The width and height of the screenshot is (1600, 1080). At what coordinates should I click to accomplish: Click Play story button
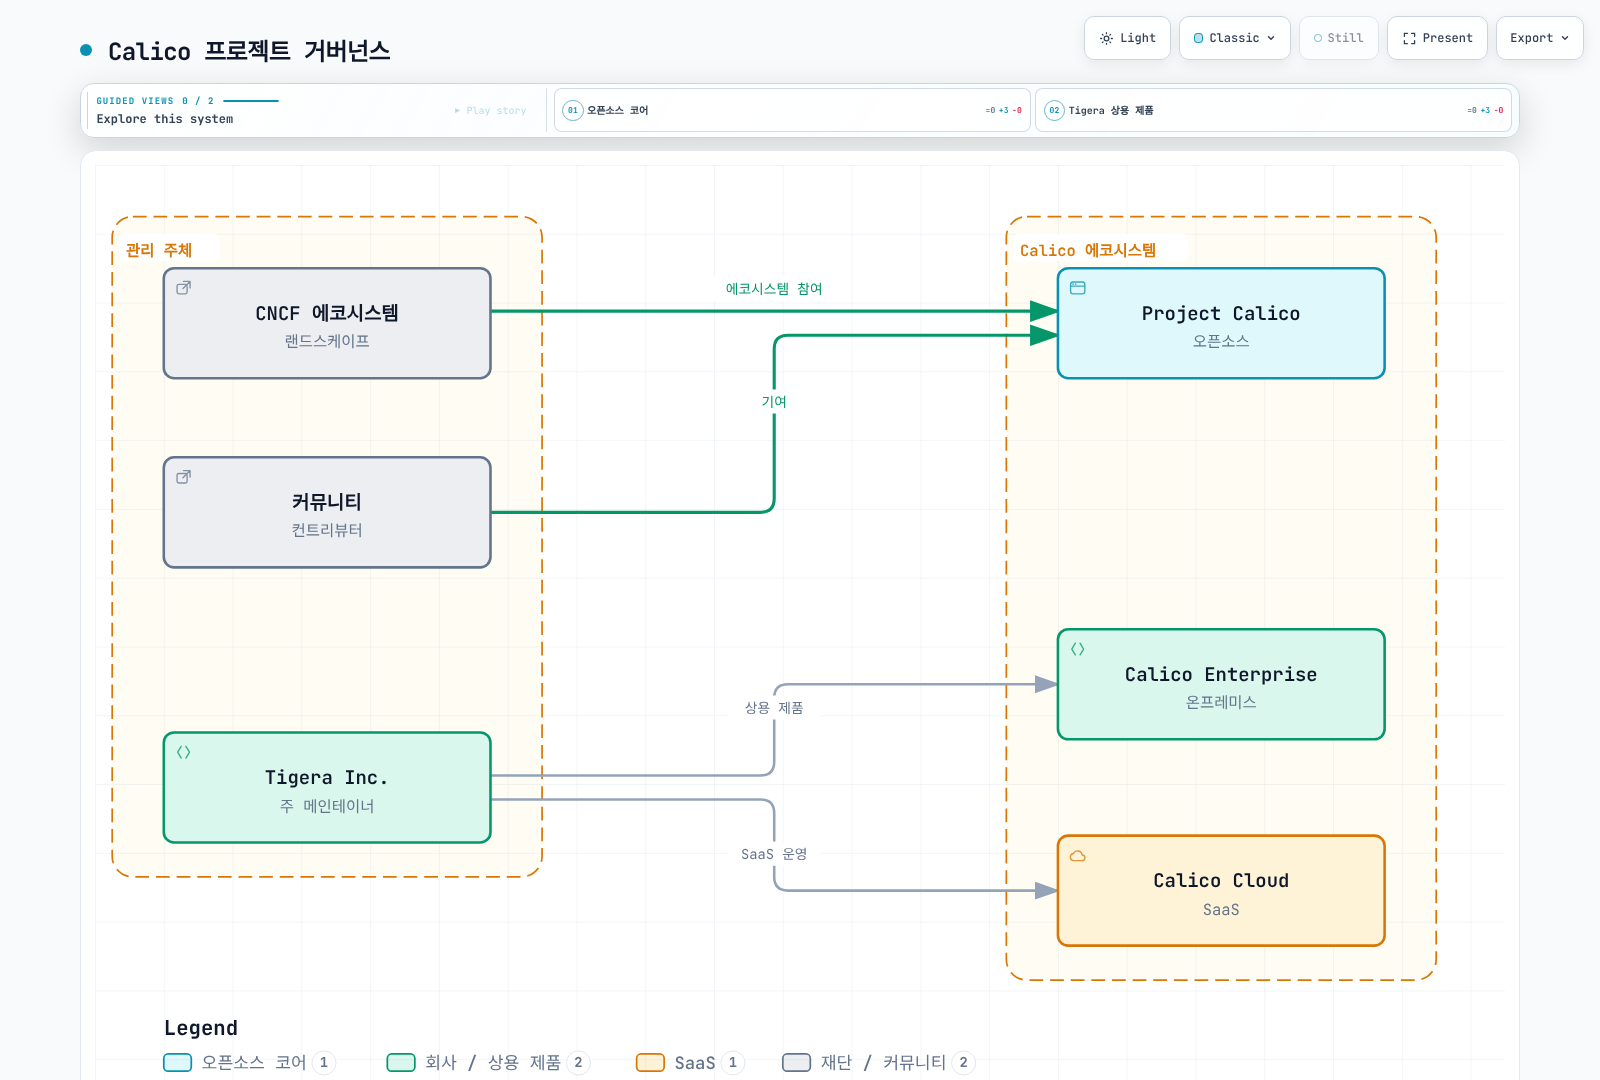coord(490,110)
